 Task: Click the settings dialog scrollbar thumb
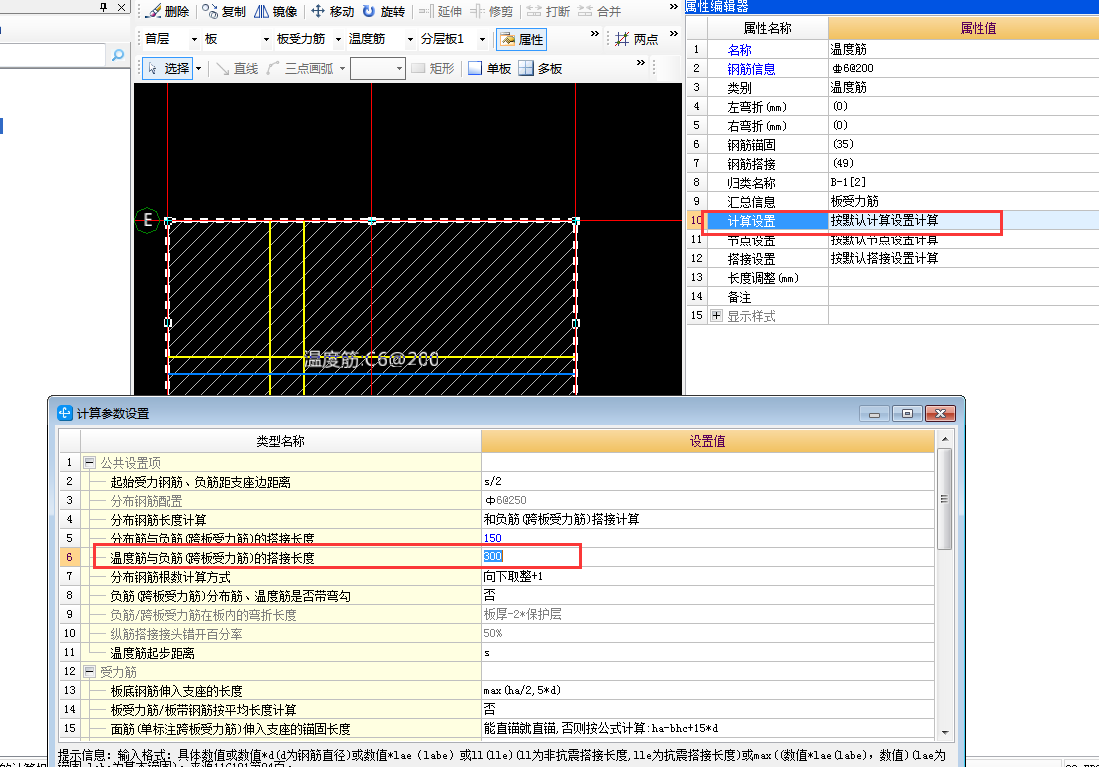944,498
